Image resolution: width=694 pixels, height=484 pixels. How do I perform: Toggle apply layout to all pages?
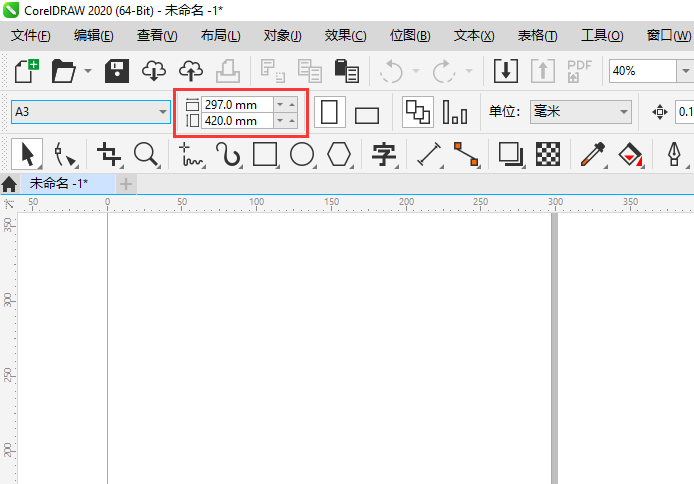coord(418,112)
